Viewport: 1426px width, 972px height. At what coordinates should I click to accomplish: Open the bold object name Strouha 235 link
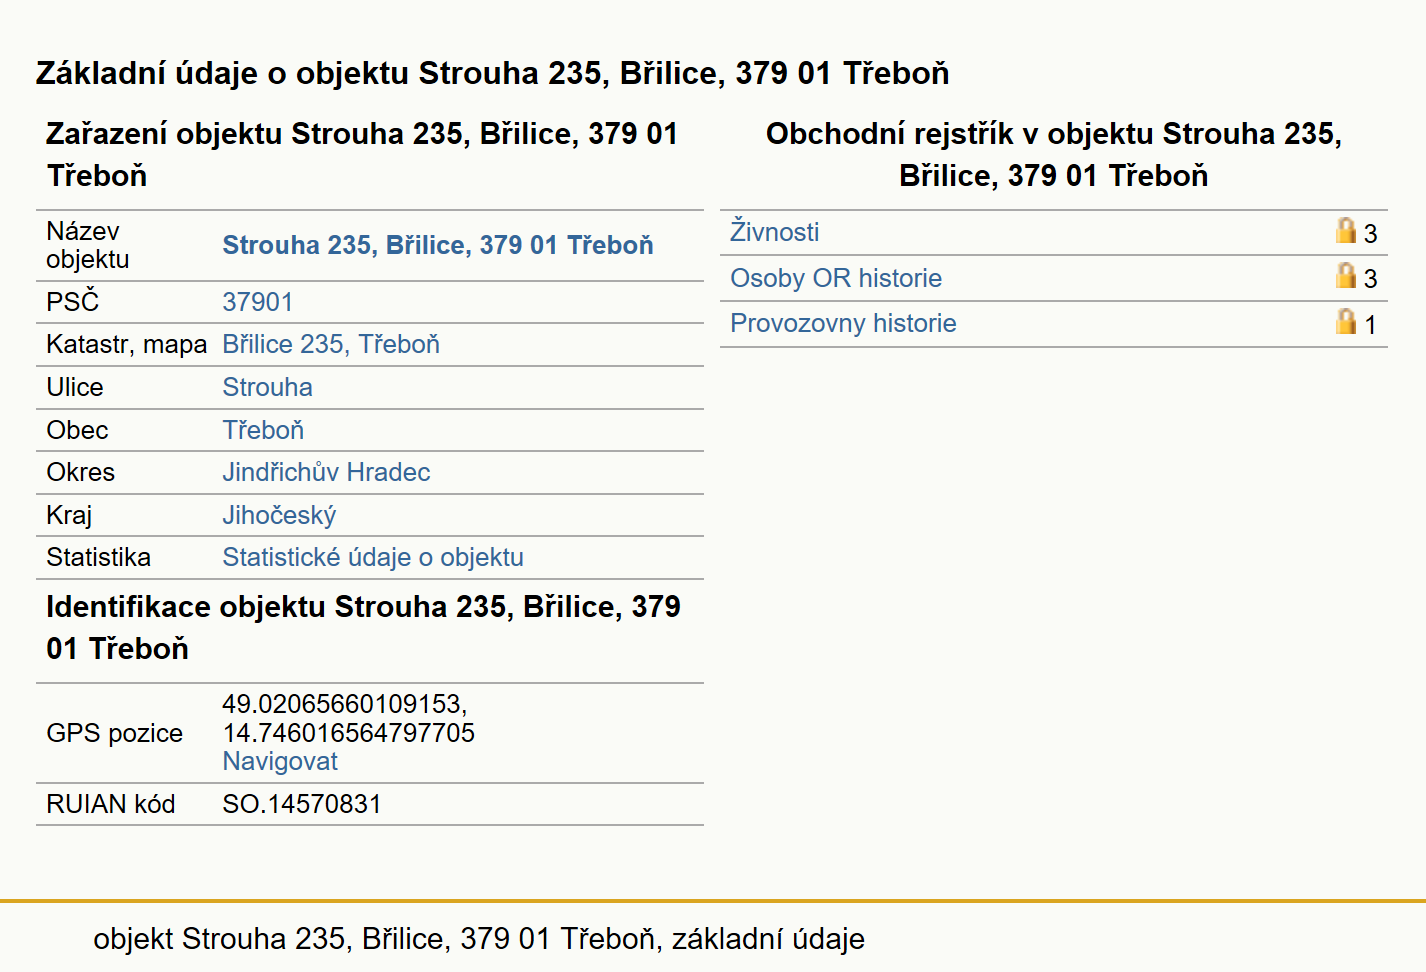(438, 245)
